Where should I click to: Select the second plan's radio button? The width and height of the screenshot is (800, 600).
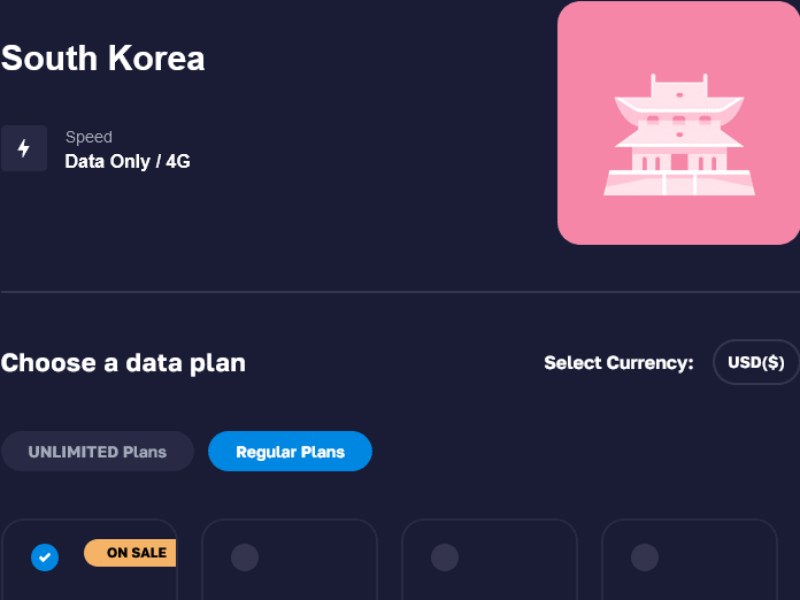tap(245, 557)
